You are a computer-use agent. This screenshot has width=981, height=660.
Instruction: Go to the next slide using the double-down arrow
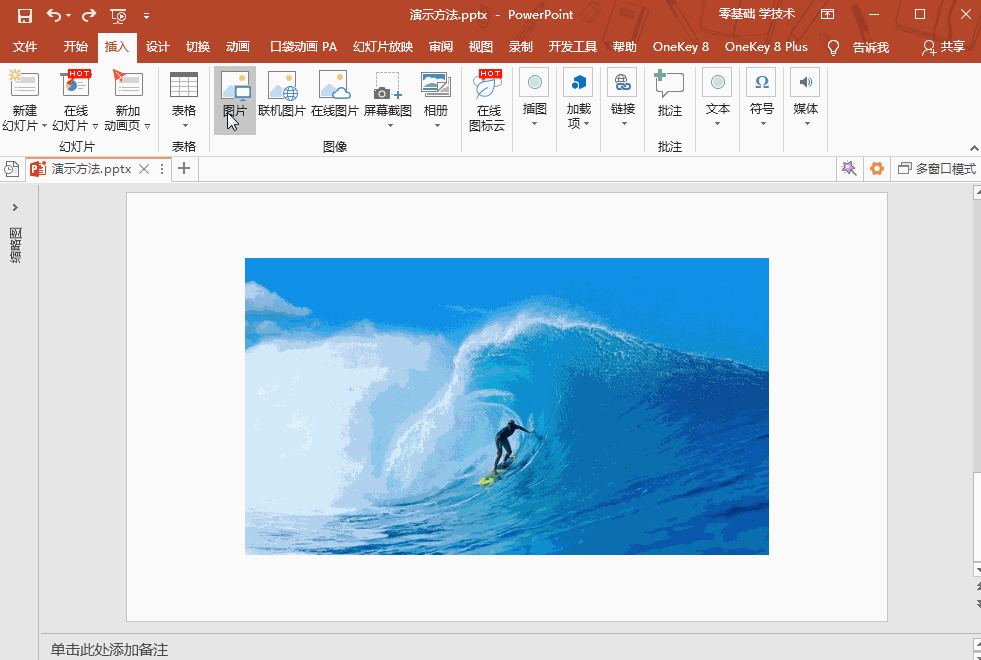coord(977,603)
